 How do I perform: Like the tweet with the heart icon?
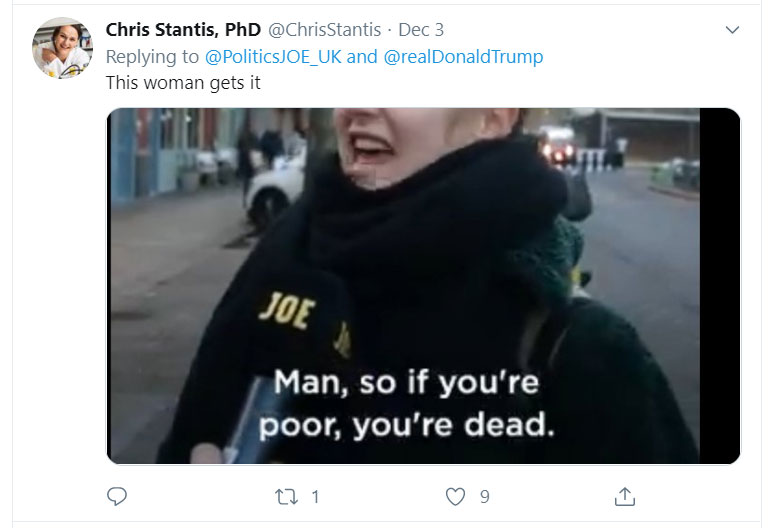[455, 496]
